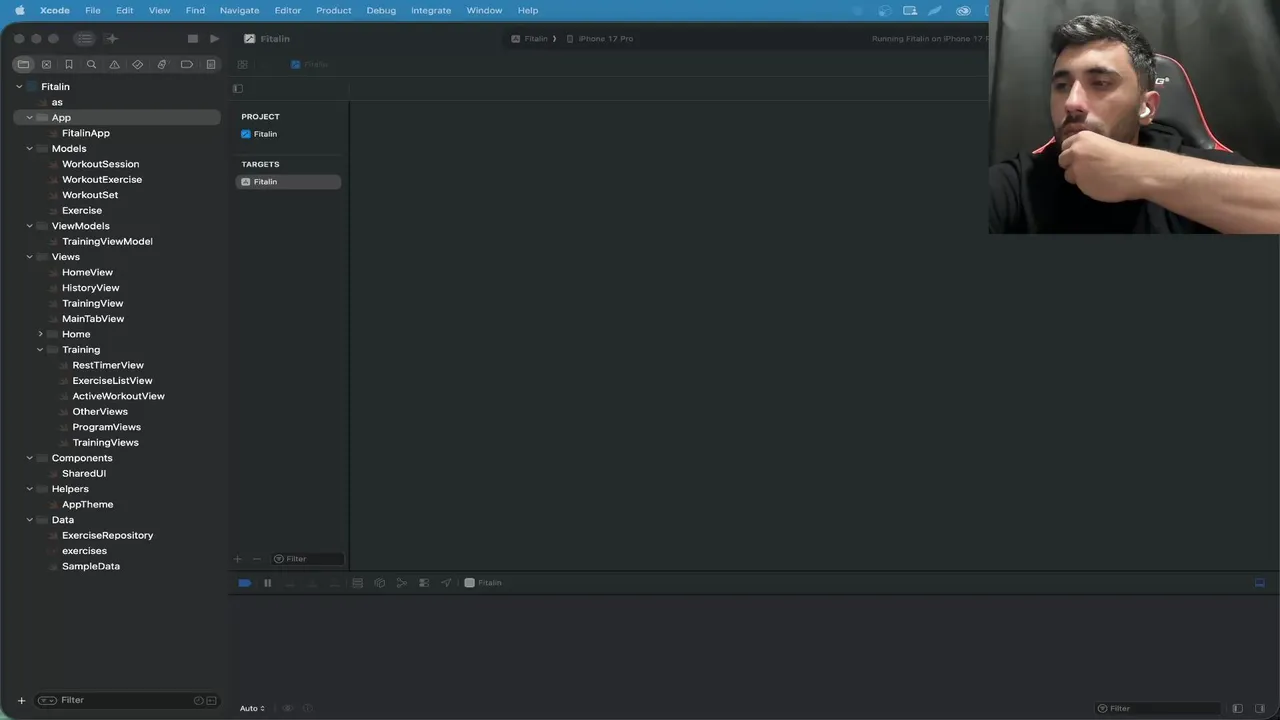Run the Fitalin scheme with Play button
The height and width of the screenshot is (720, 1280).
coord(214,39)
